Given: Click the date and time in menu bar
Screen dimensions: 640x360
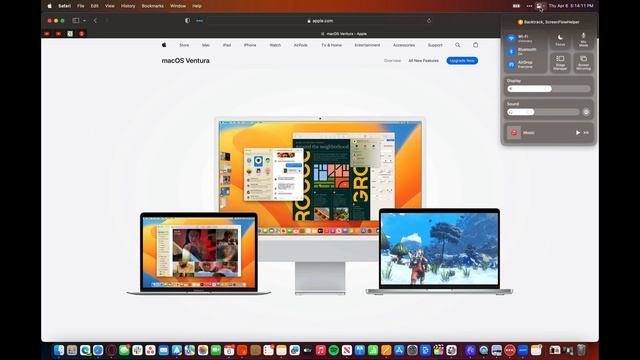Looking at the screenshot, I should point(571,6).
